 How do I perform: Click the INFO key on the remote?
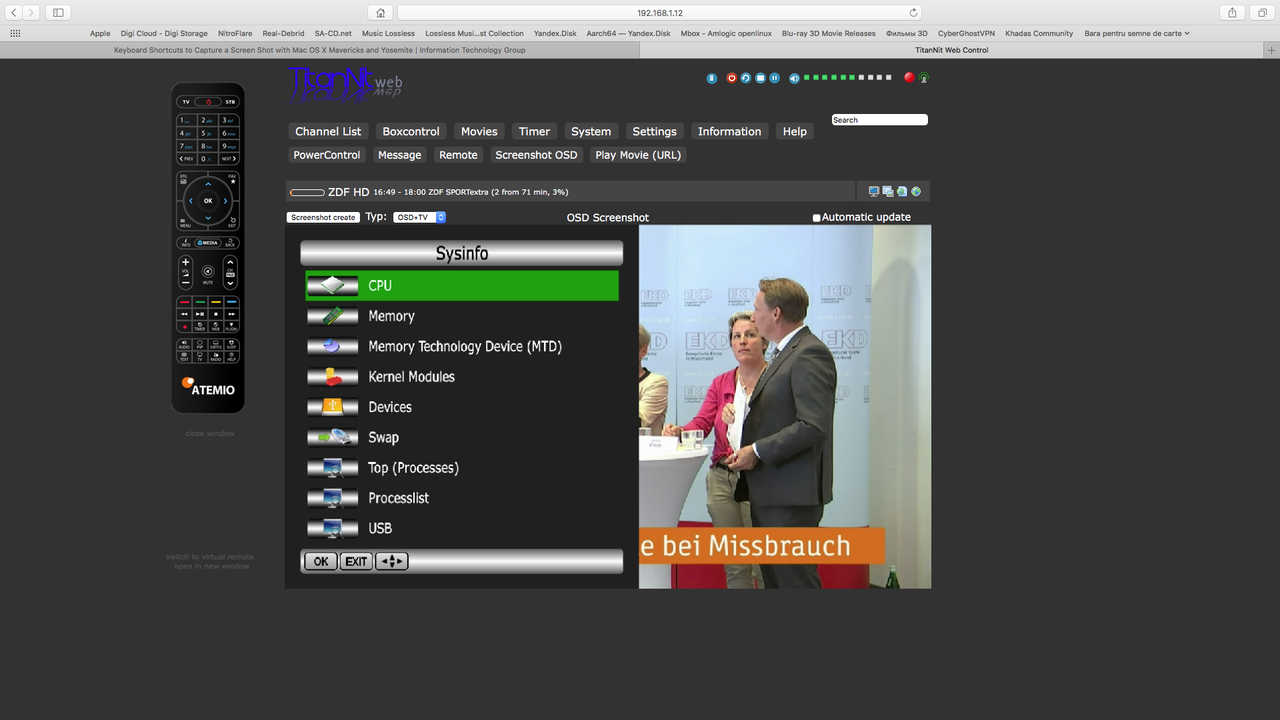point(185,243)
